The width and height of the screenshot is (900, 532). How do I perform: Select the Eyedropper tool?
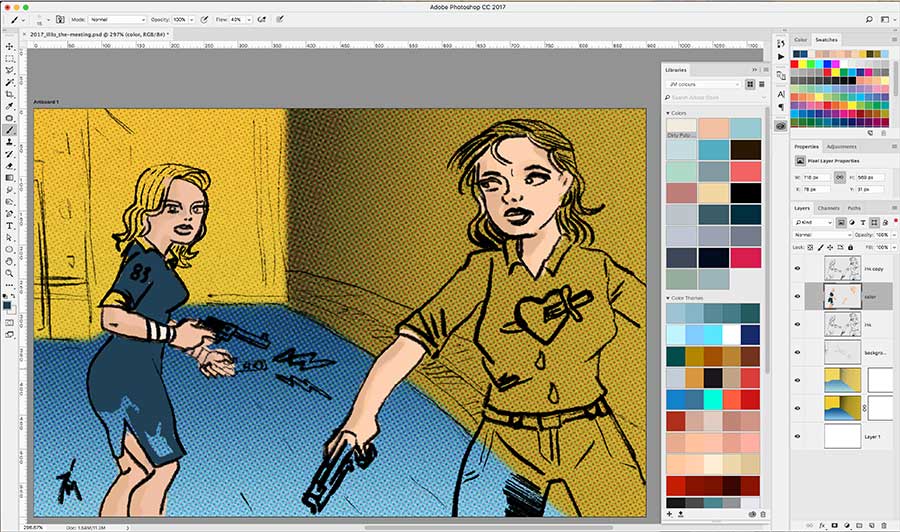tap(10, 106)
